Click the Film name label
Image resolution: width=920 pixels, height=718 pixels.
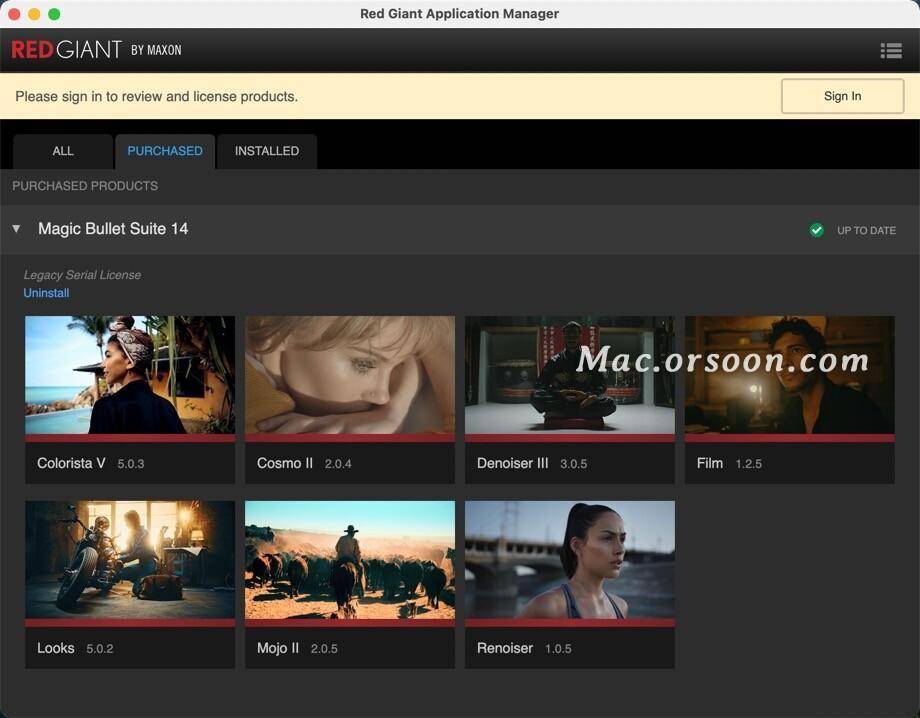point(710,463)
